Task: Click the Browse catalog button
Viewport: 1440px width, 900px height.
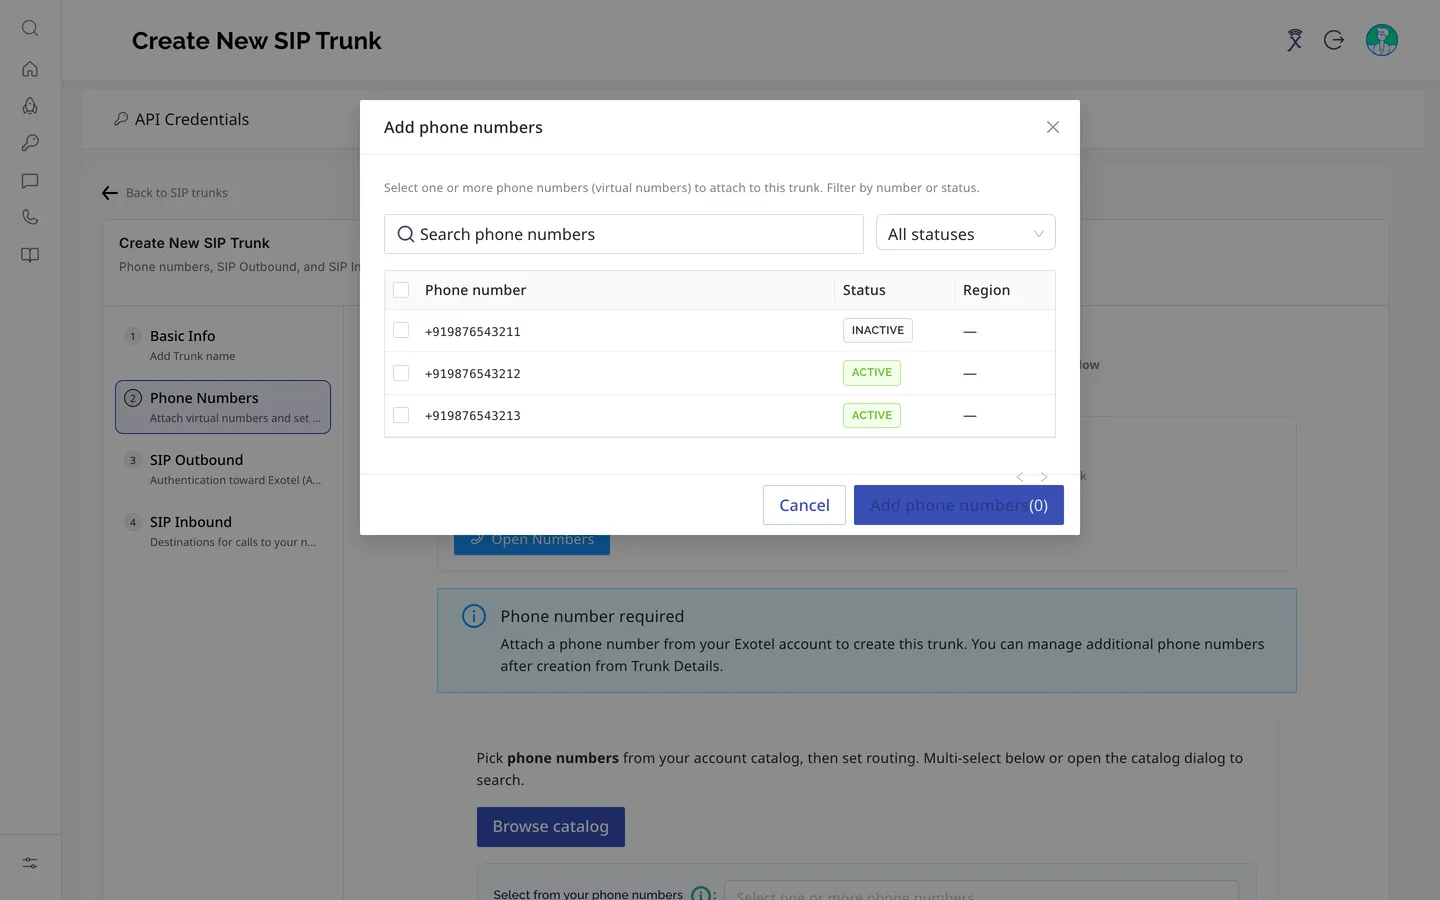Action: [x=551, y=827]
